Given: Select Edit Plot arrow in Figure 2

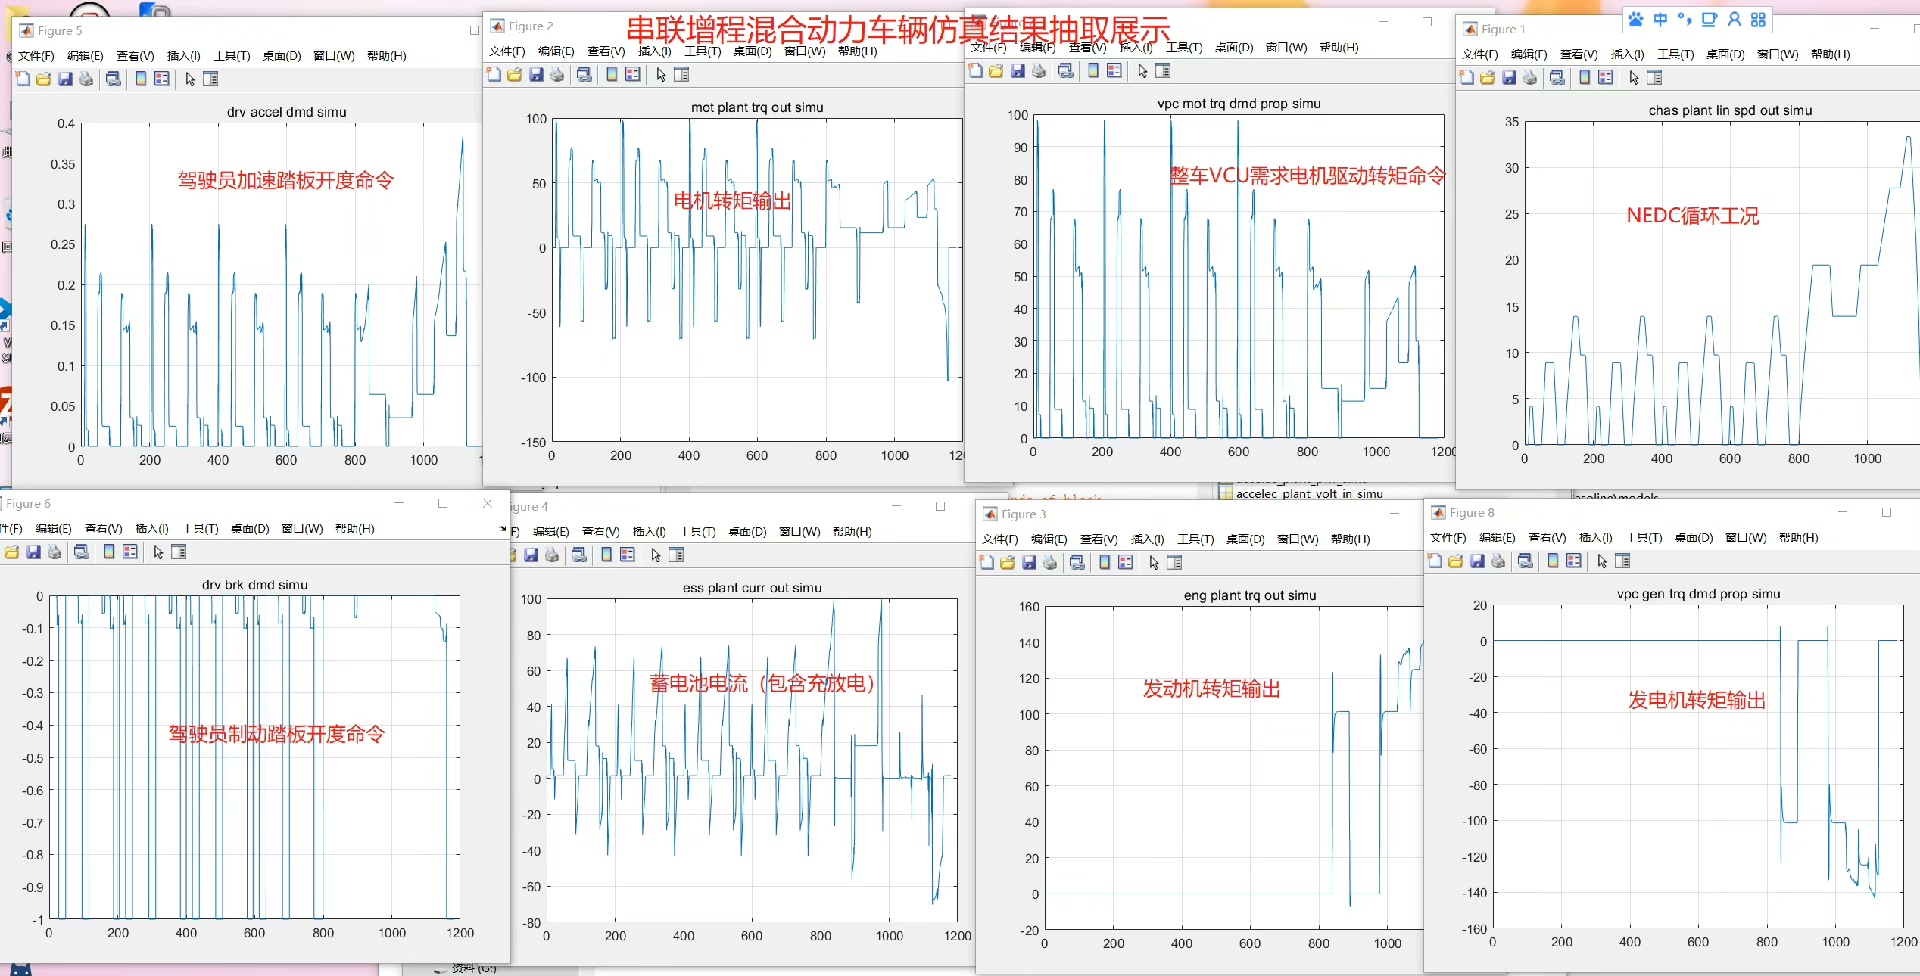Looking at the screenshot, I should pos(661,75).
